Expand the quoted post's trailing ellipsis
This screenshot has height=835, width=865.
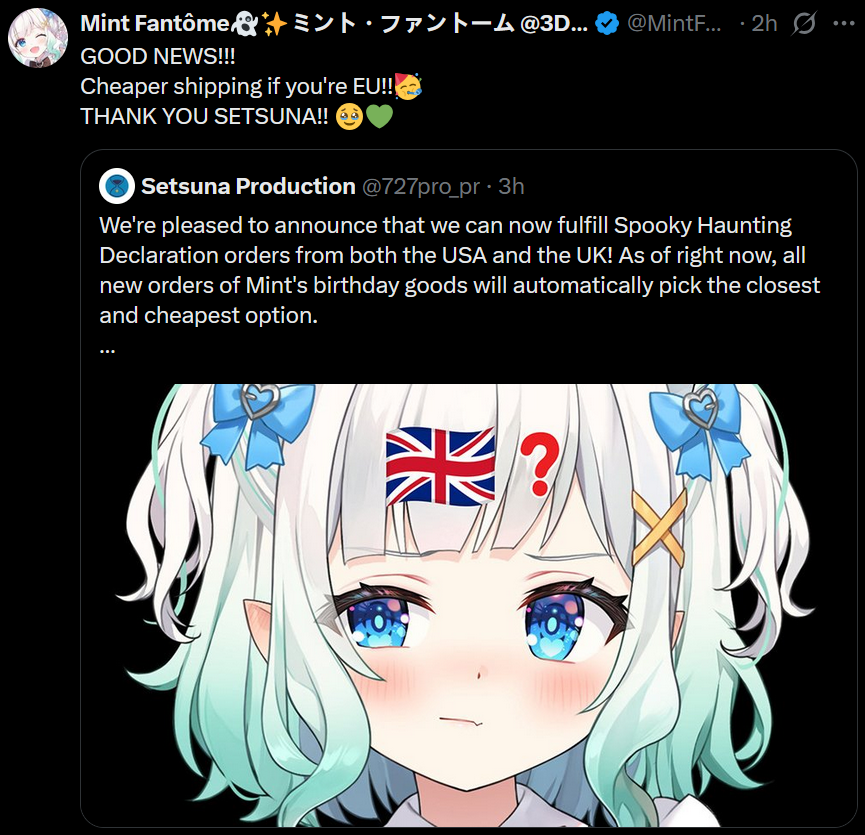tap(108, 349)
